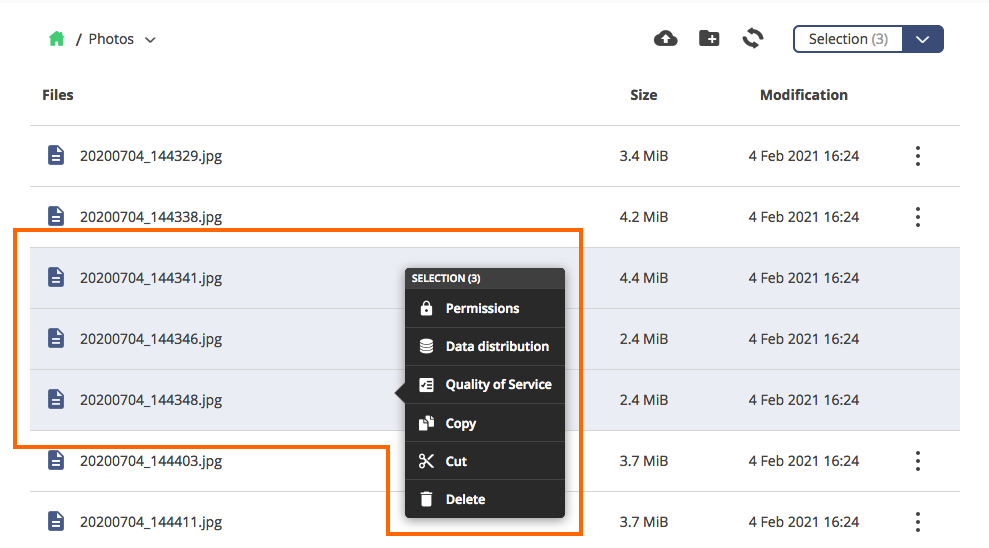This screenshot has height=548, width=989.
Task: Click the 4.2 MiB size value
Action: pos(643,217)
